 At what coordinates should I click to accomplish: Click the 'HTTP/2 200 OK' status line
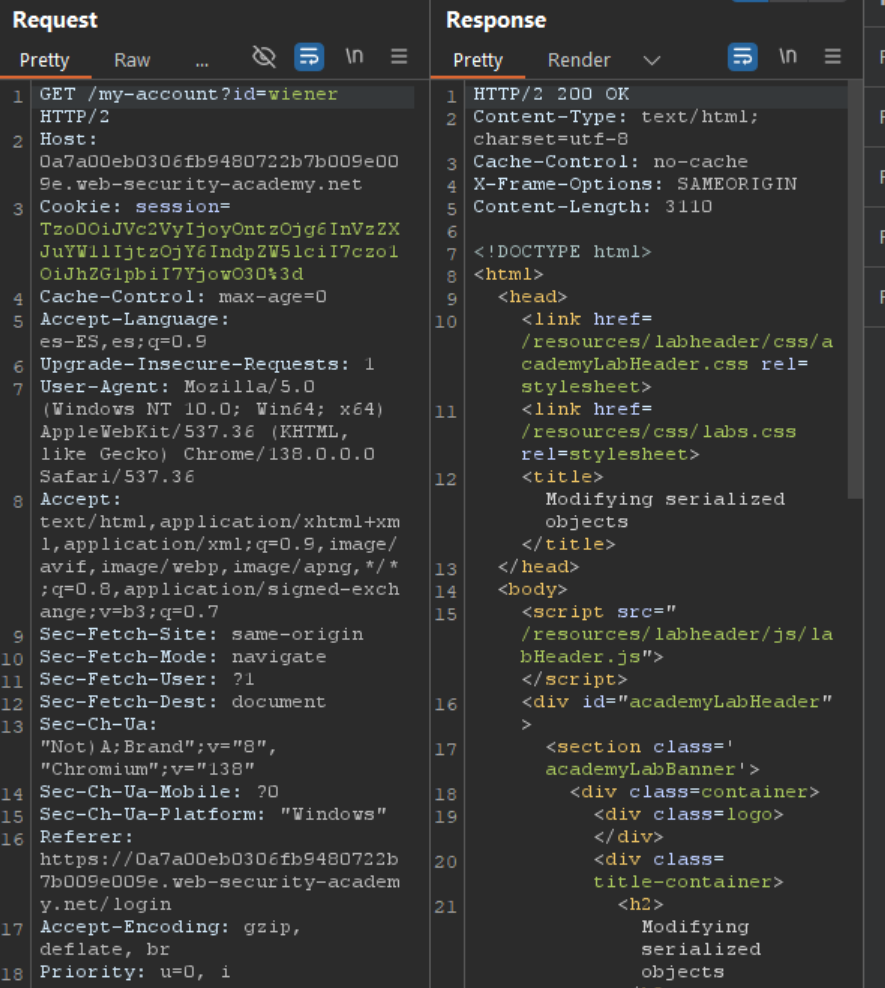(x=551, y=94)
